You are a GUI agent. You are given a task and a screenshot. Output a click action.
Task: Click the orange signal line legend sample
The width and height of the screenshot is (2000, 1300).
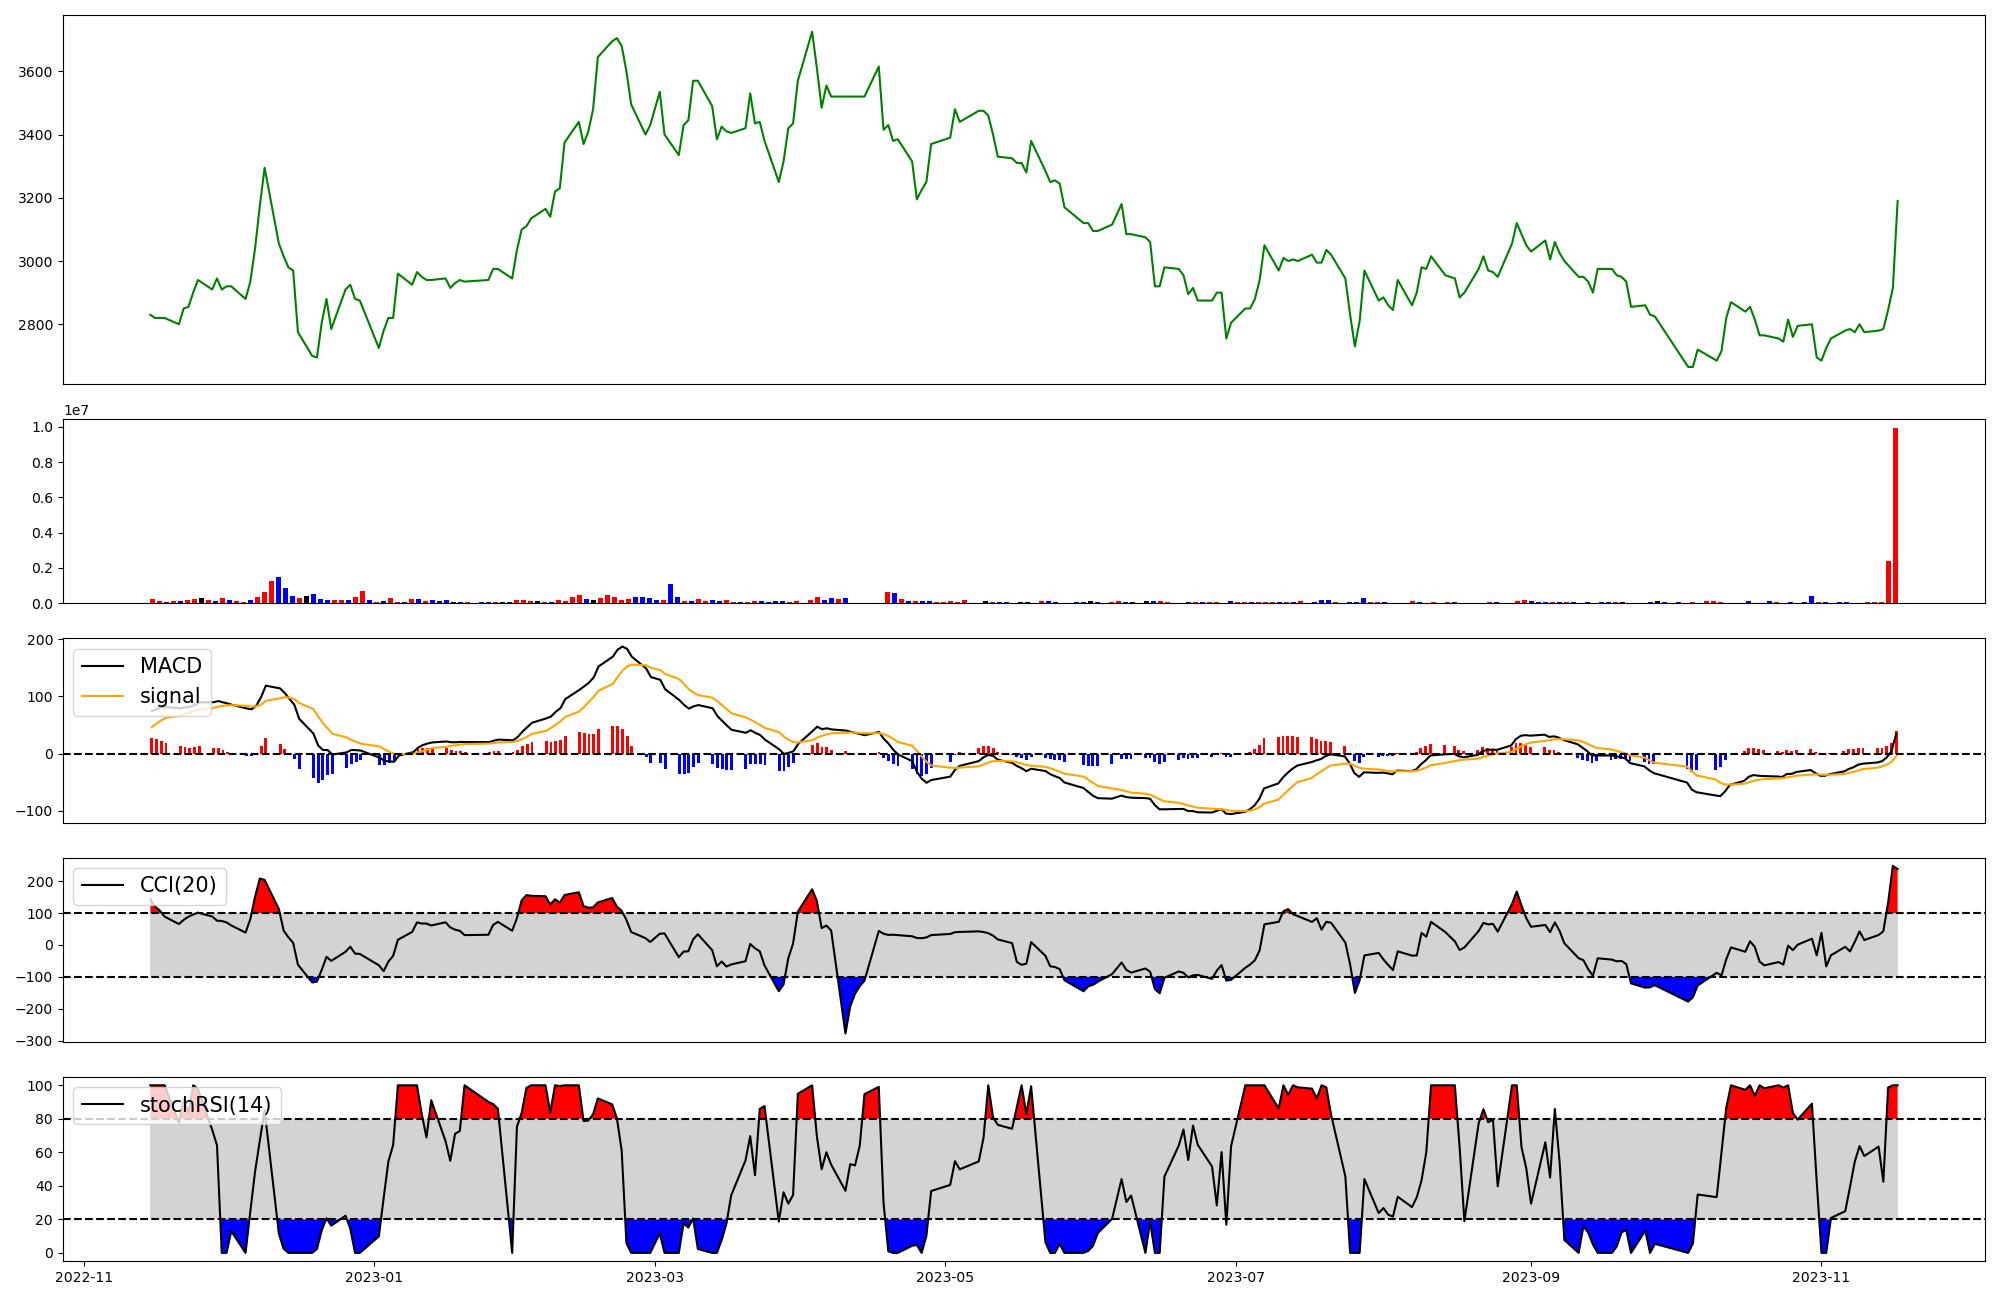102,696
